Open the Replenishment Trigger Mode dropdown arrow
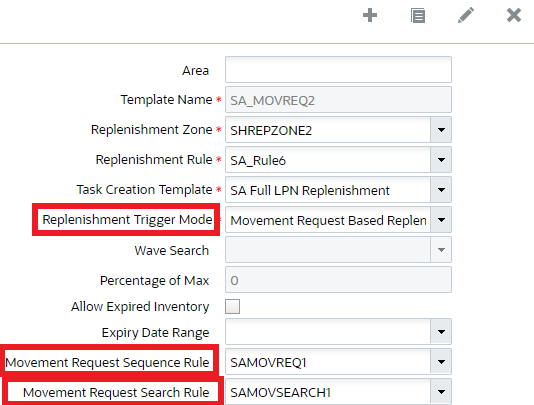 (441, 220)
